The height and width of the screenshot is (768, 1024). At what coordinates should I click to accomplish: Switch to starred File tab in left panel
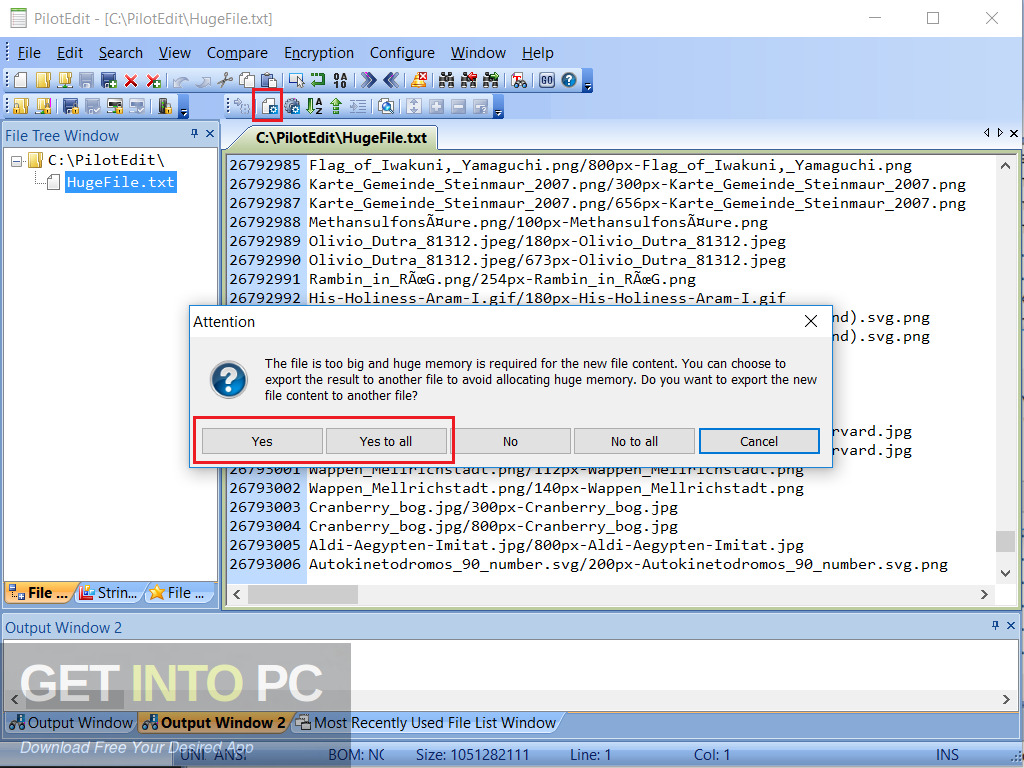click(x=178, y=593)
